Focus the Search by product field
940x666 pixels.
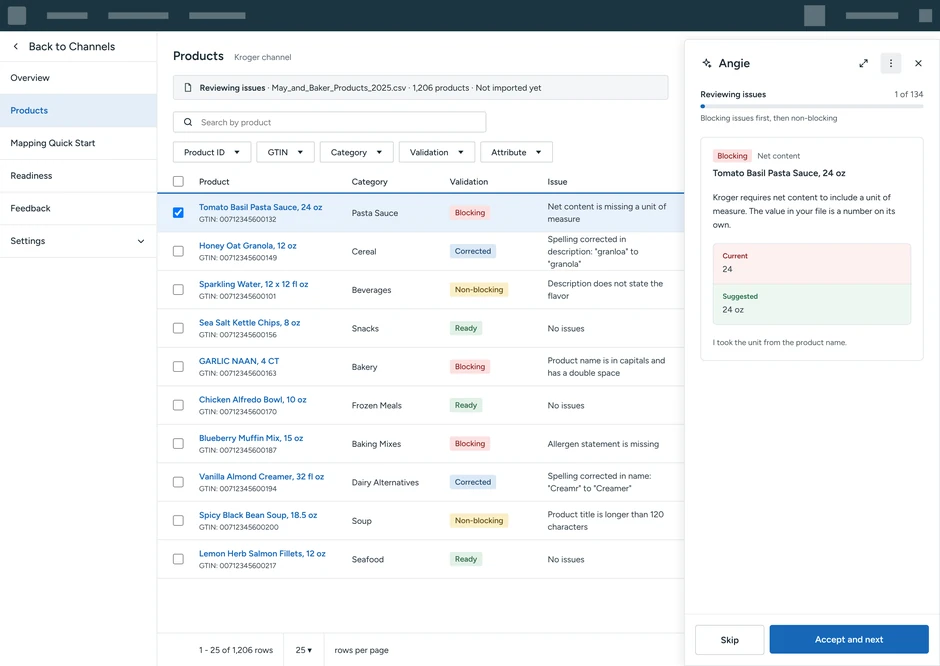330,122
